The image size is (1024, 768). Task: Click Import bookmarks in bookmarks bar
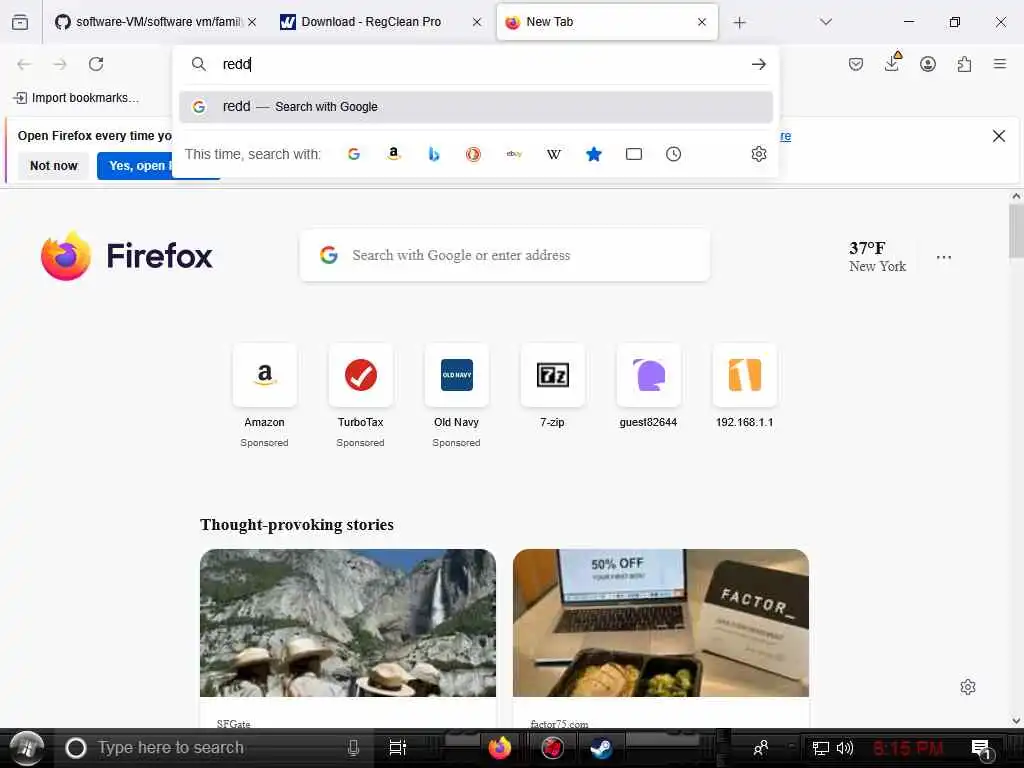pos(76,98)
